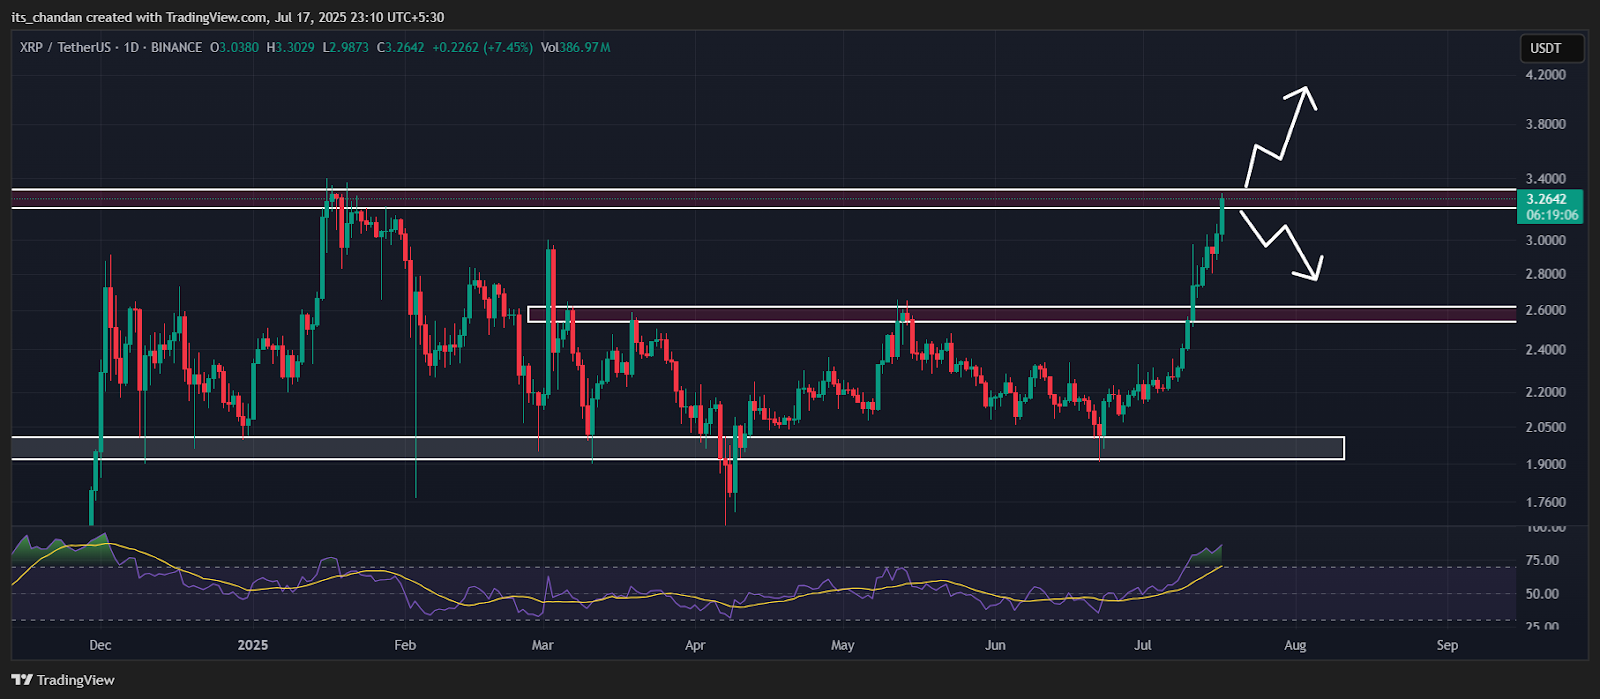1600x699 pixels.
Task: Click the May label on time axis
Action: tap(843, 645)
